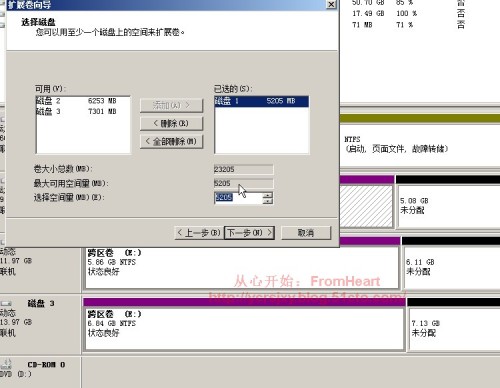Click the 最大可用空间量 field showing 5205

click(244, 183)
